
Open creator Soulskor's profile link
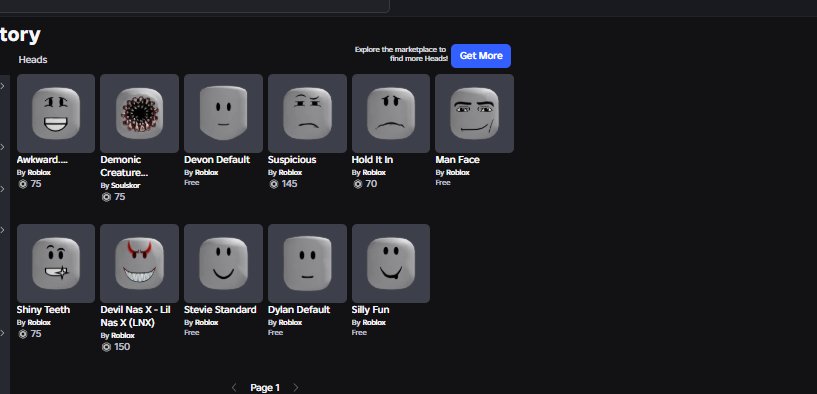(x=126, y=186)
